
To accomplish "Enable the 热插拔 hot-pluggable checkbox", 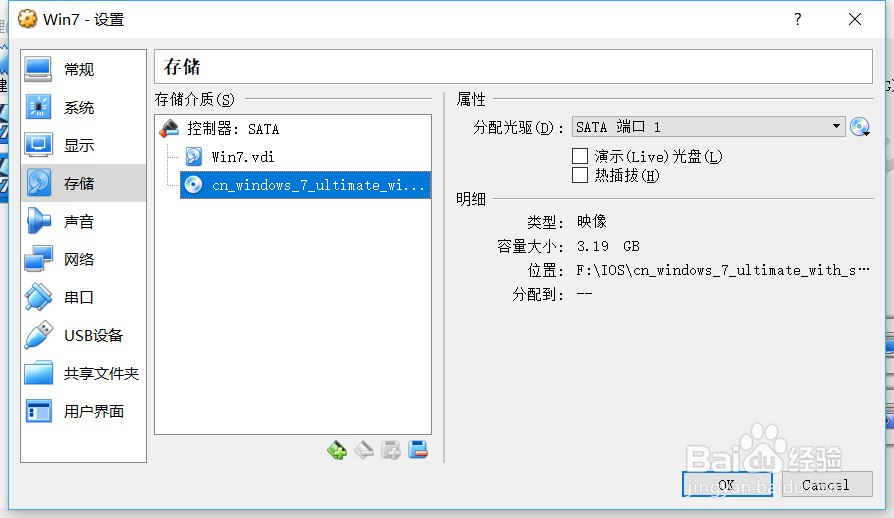I will click(580, 175).
